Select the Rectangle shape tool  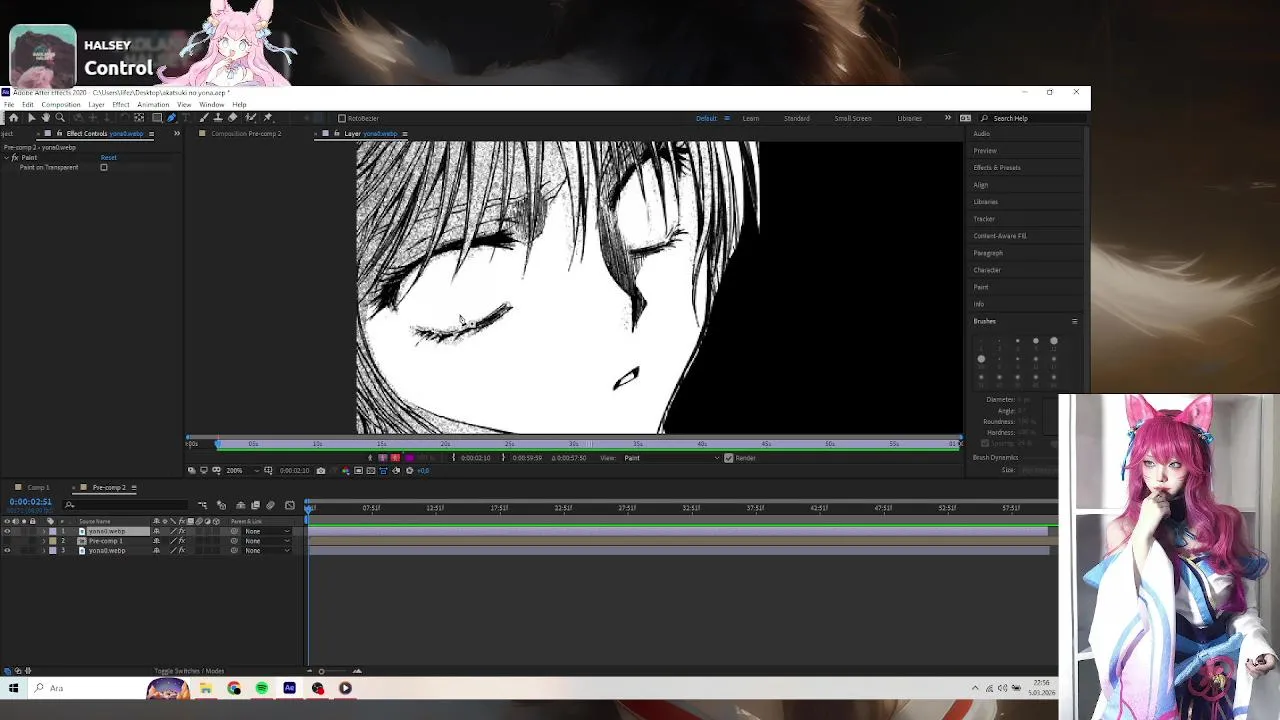coord(157,118)
